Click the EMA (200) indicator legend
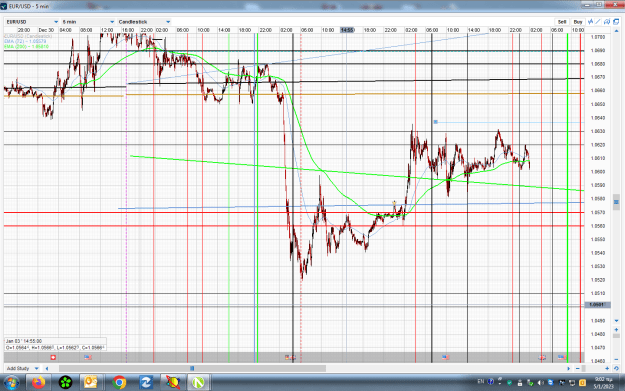 click(x=26, y=47)
